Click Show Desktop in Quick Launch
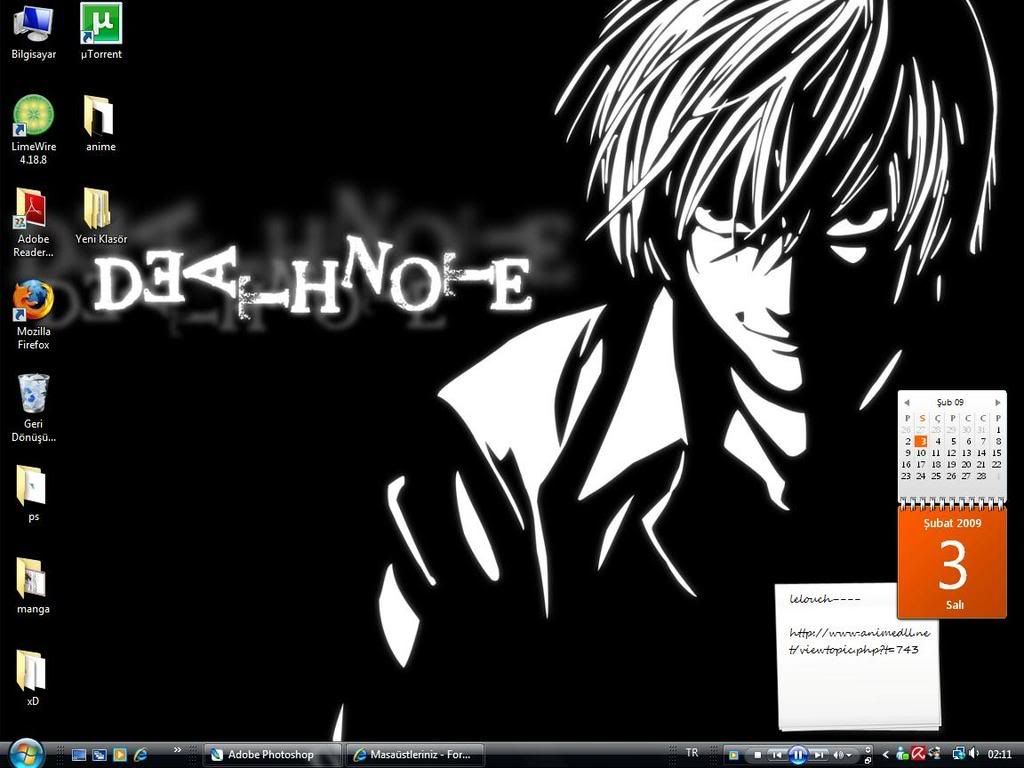Image resolution: width=1024 pixels, height=768 pixels. click(79, 755)
